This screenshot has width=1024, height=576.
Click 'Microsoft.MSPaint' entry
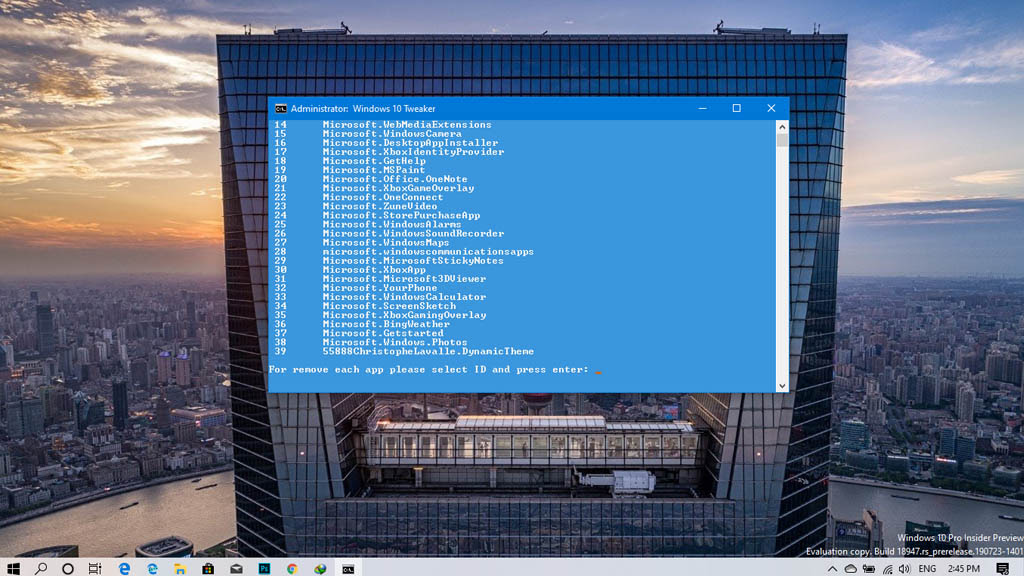click(374, 170)
